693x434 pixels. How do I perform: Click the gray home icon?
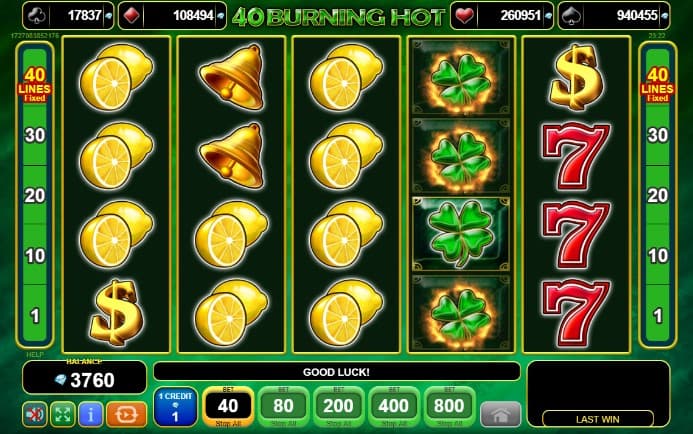pyautogui.click(x=500, y=415)
